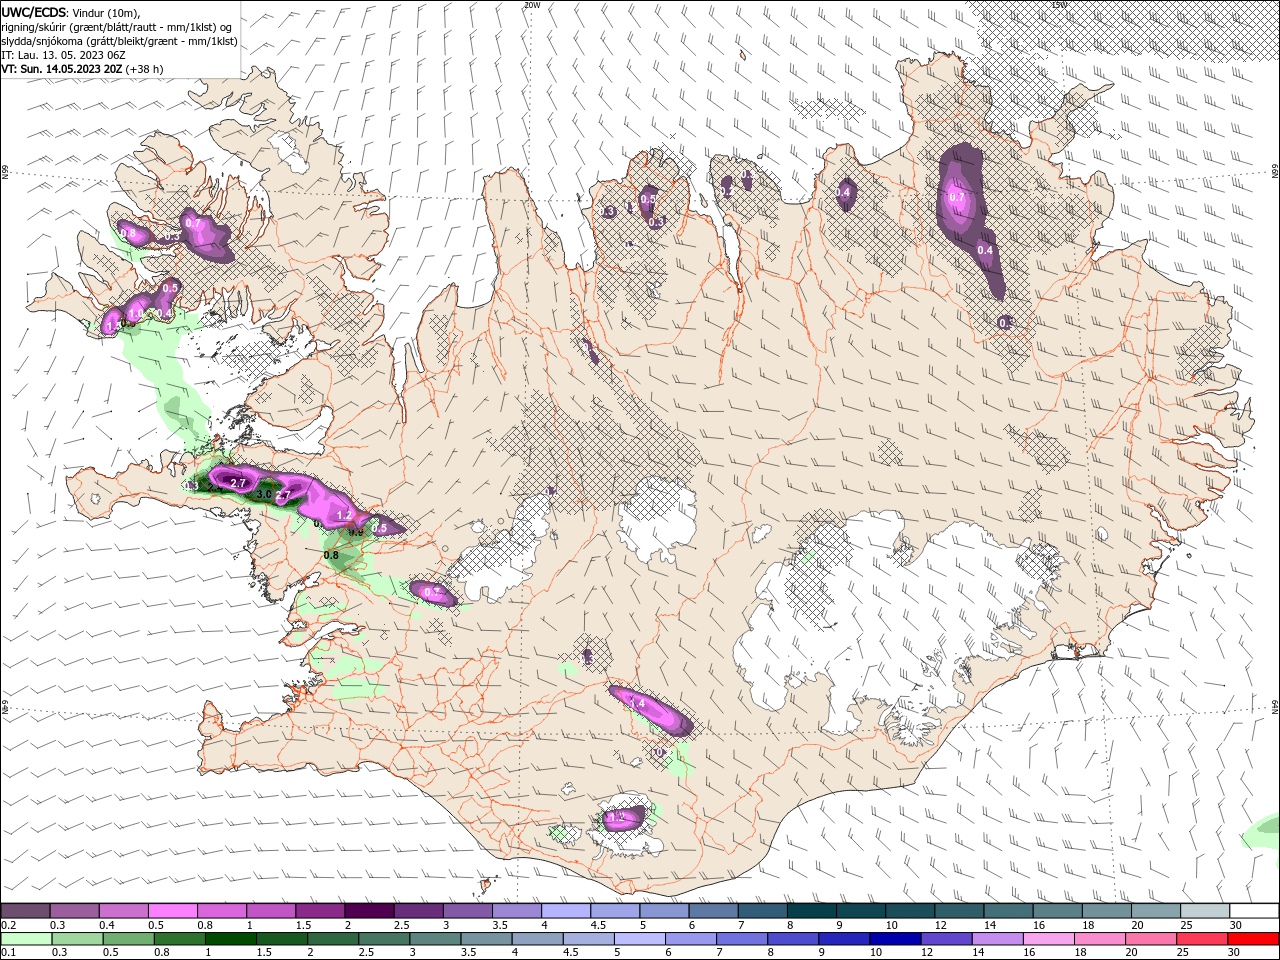Click the pale gray 25–30 upper legend swatch
The image size is (1280, 960).
[1206, 911]
